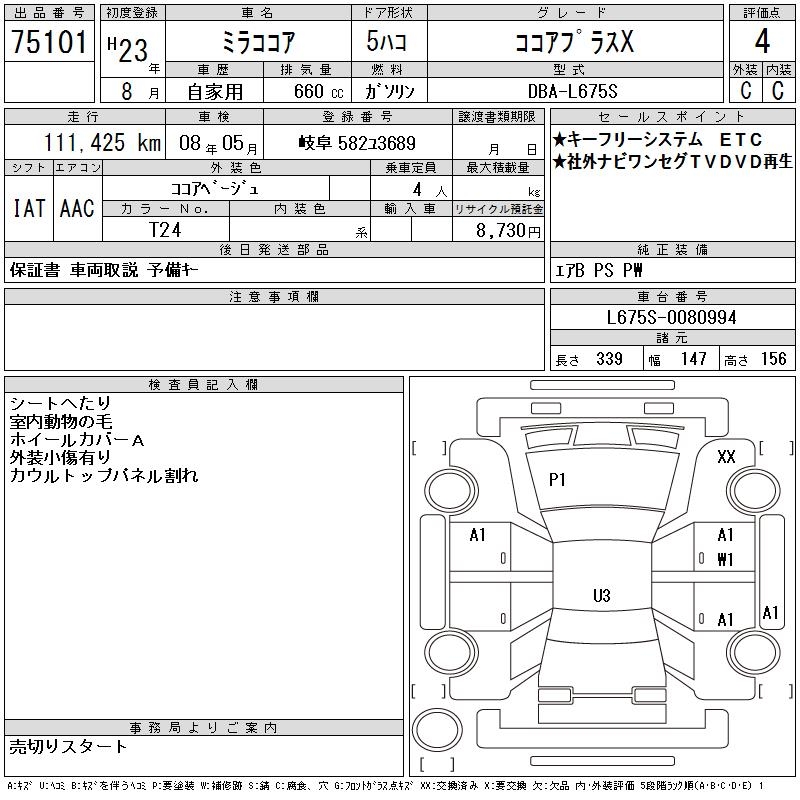Click the 譲渡書類期限 header
Image resolution: width=800 pixels, height=800 pixels.
pyautogui.click(x=497, y=117)
